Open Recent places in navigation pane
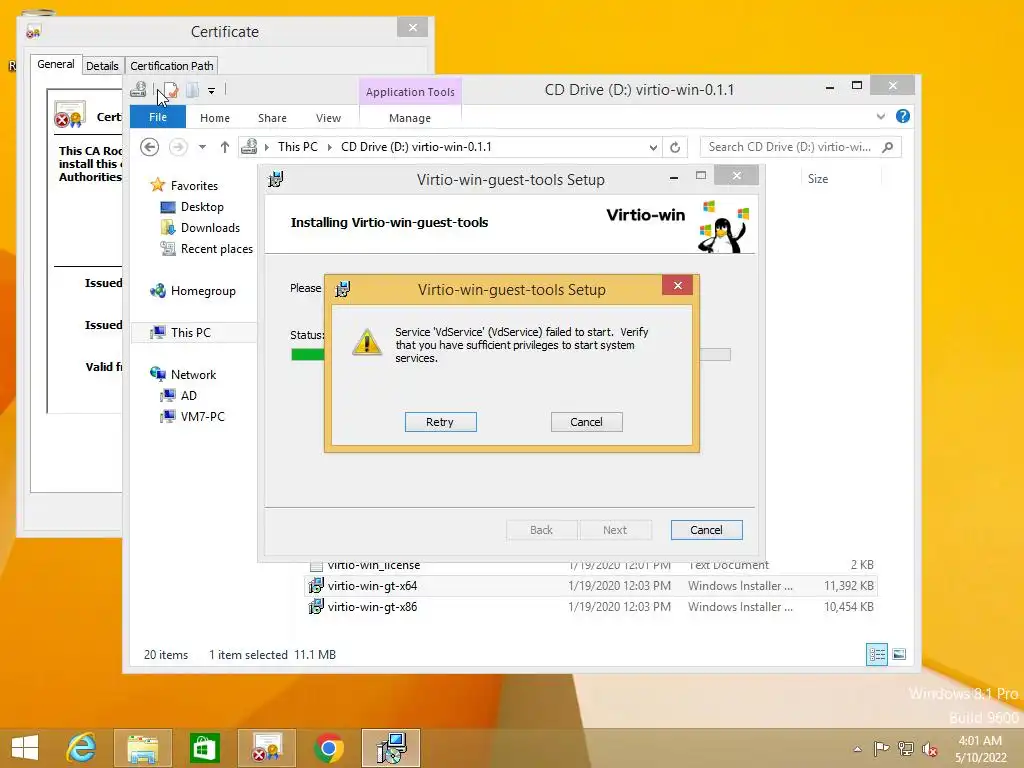This screenshot has height=768, width=1024. [x=216, y=248]
